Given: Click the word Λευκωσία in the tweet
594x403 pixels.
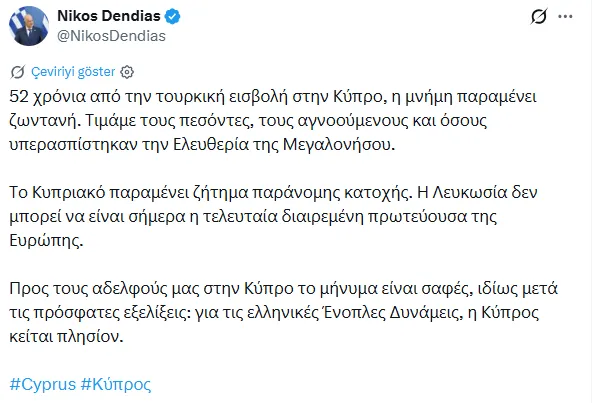Looking at the screenshot, I should pos(470,193).
